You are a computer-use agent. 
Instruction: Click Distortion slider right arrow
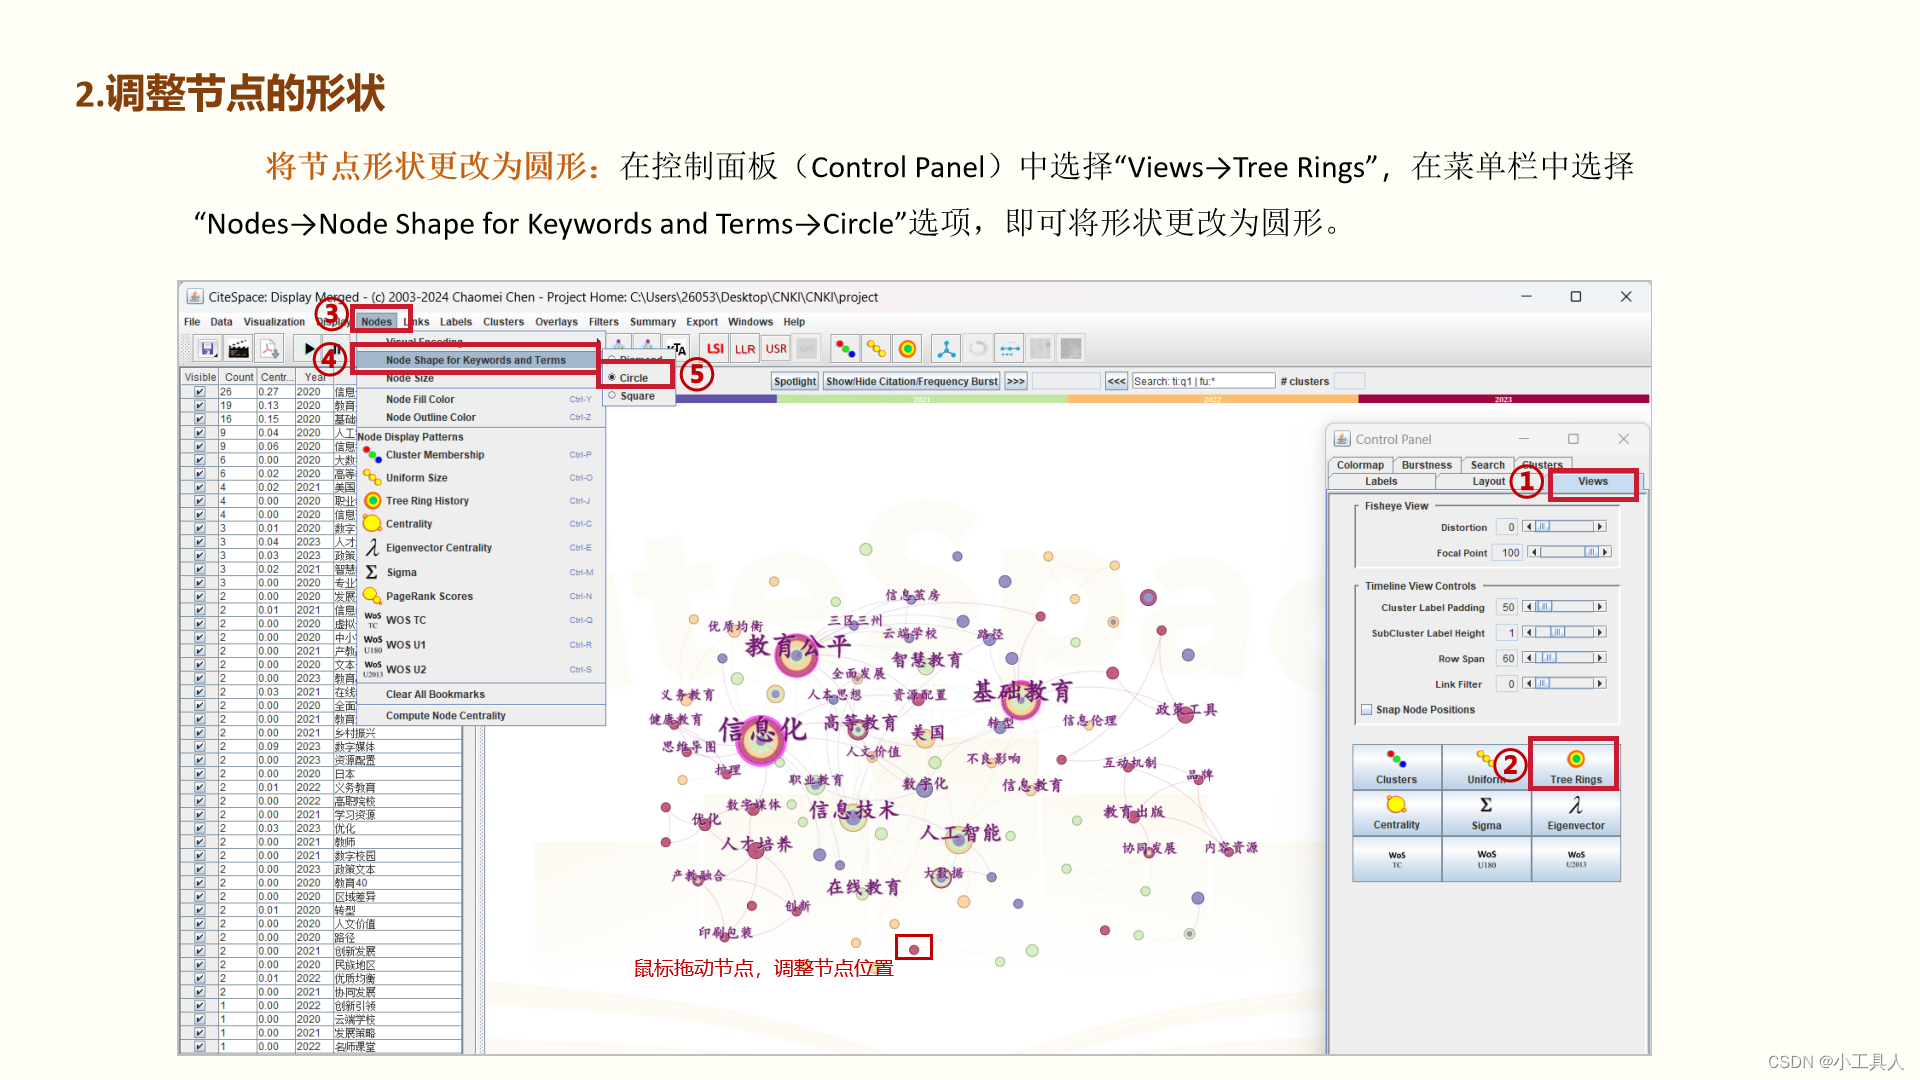coord(1599,527)
